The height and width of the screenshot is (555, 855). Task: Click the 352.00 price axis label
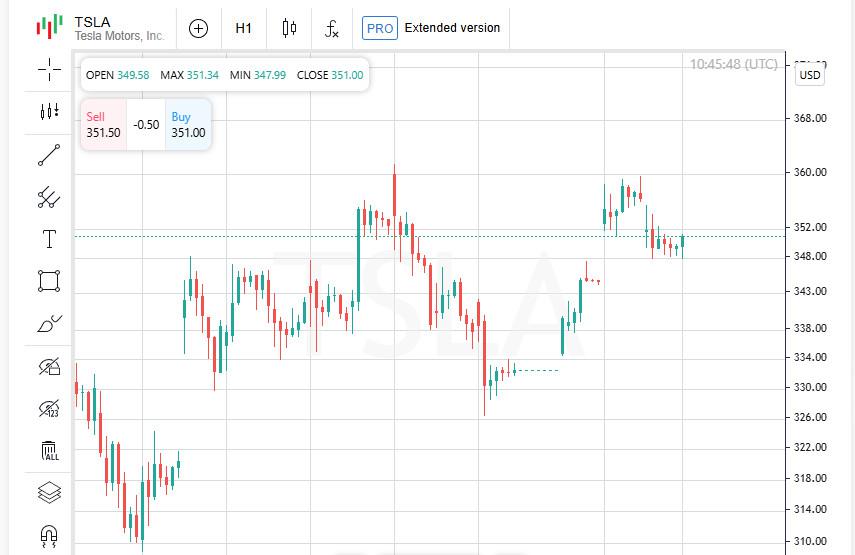[810, 227]
